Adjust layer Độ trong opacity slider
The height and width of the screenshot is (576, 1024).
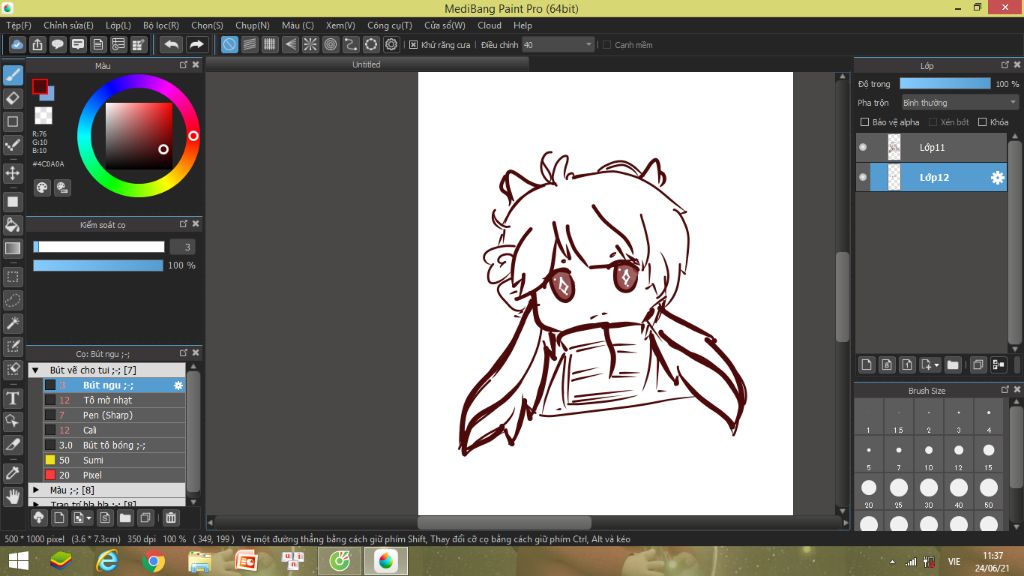click(x=945, y=84)
